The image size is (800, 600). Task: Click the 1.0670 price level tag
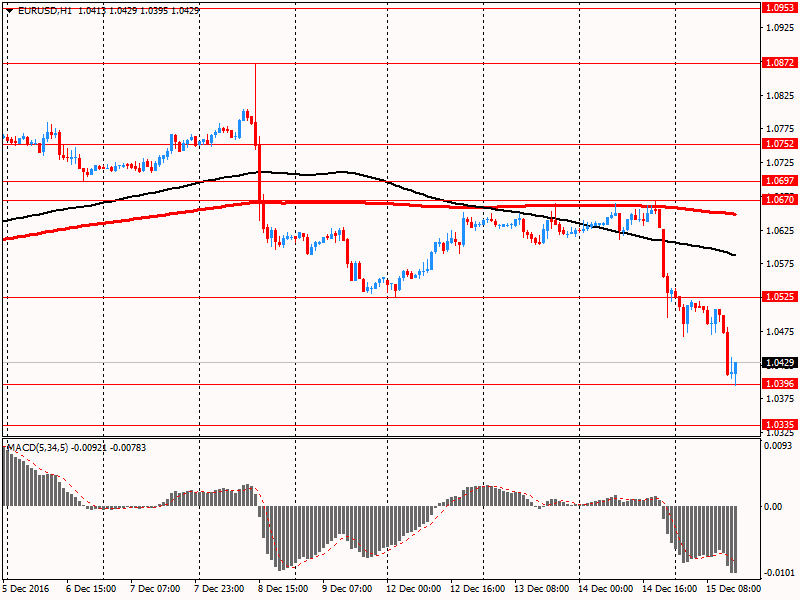tap(780, 199)
